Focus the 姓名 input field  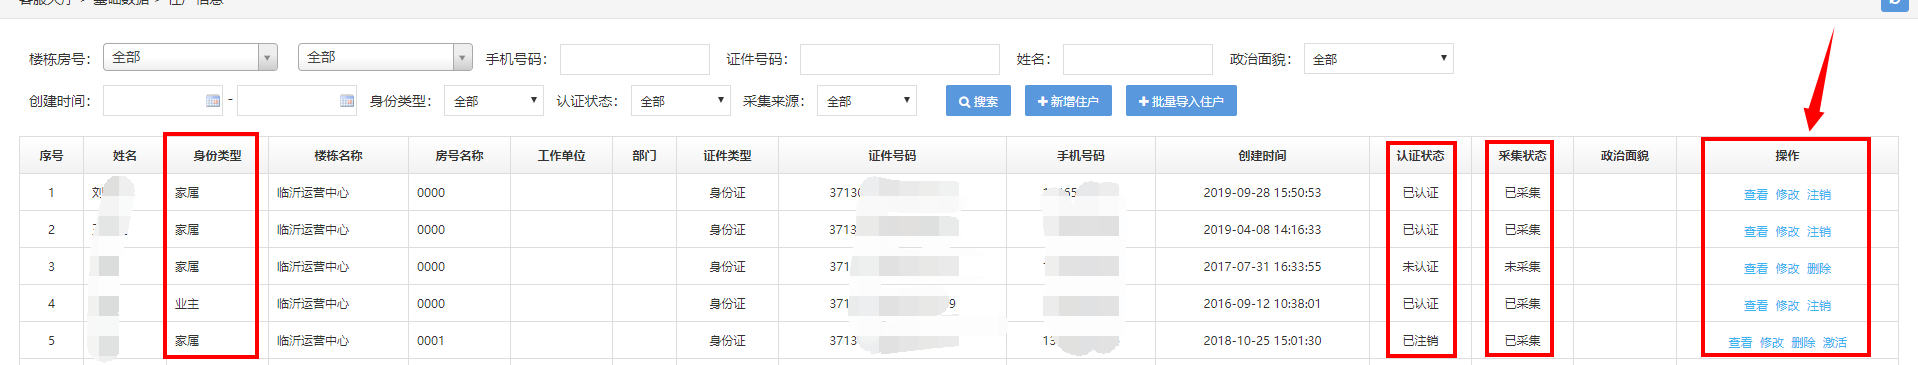[1137, 59]
